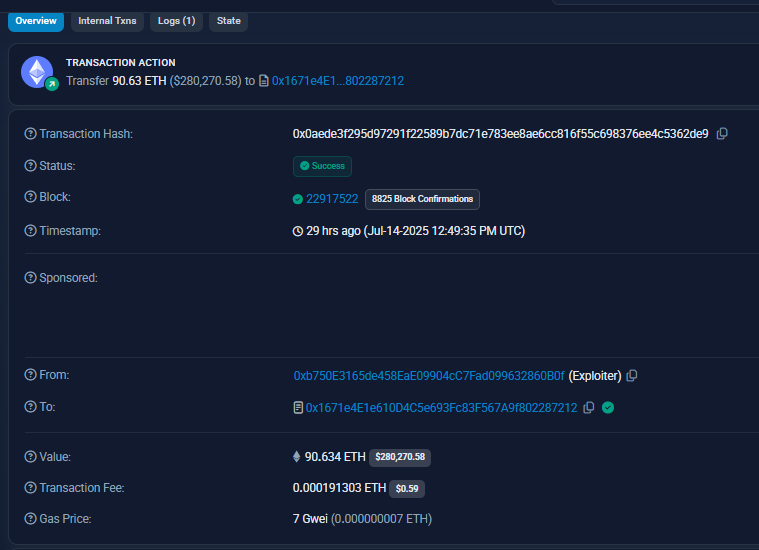Click the help icon beside Transaction Fee
The image size is (759, 550).
30,488
